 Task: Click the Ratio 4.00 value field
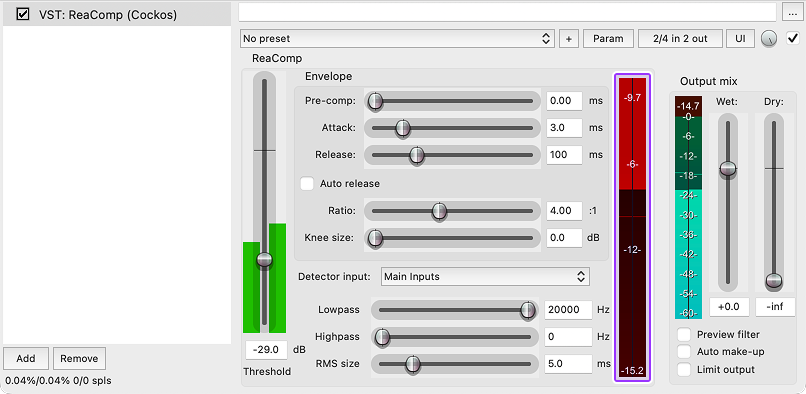(x=564, y=211)
